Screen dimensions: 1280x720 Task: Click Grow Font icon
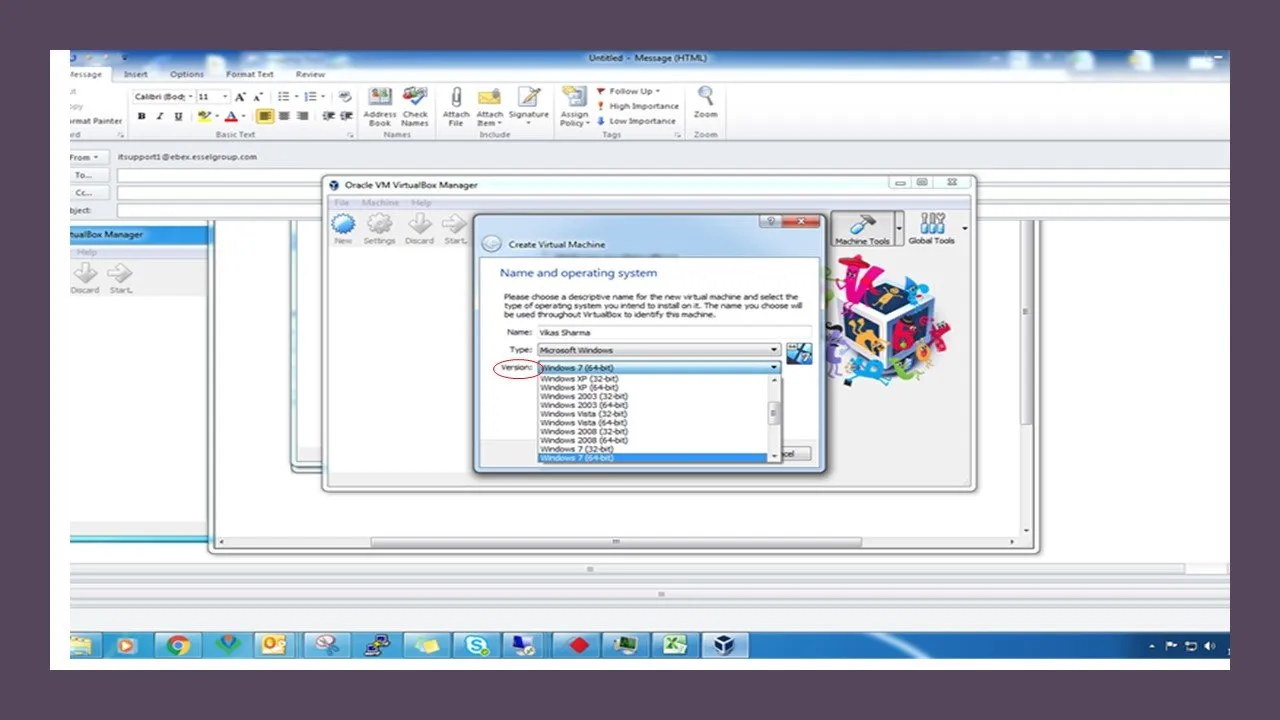pyautogui.click(x=240, y=97)
